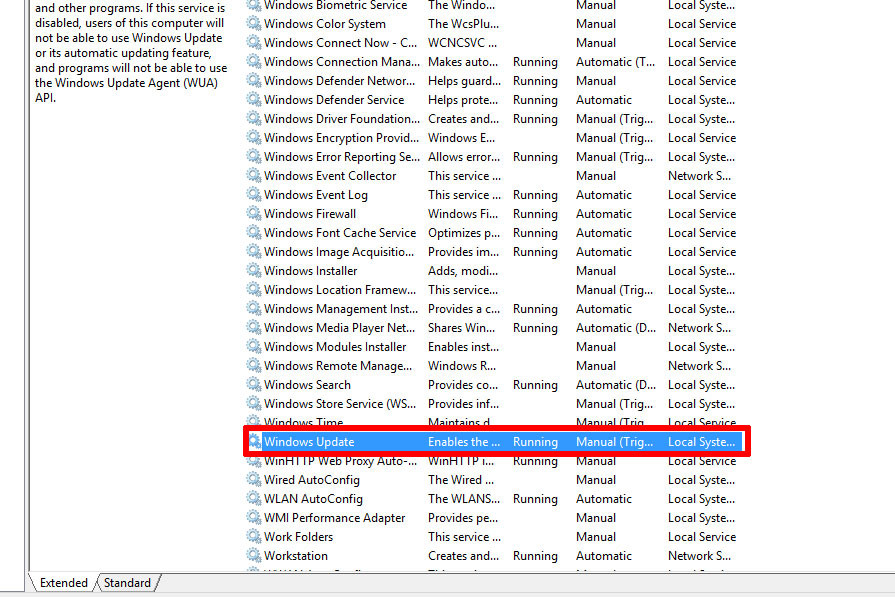Screen dimensions: 895x597
Task: Click the gear icon beside Windows Update
Action: click(255, 441)
